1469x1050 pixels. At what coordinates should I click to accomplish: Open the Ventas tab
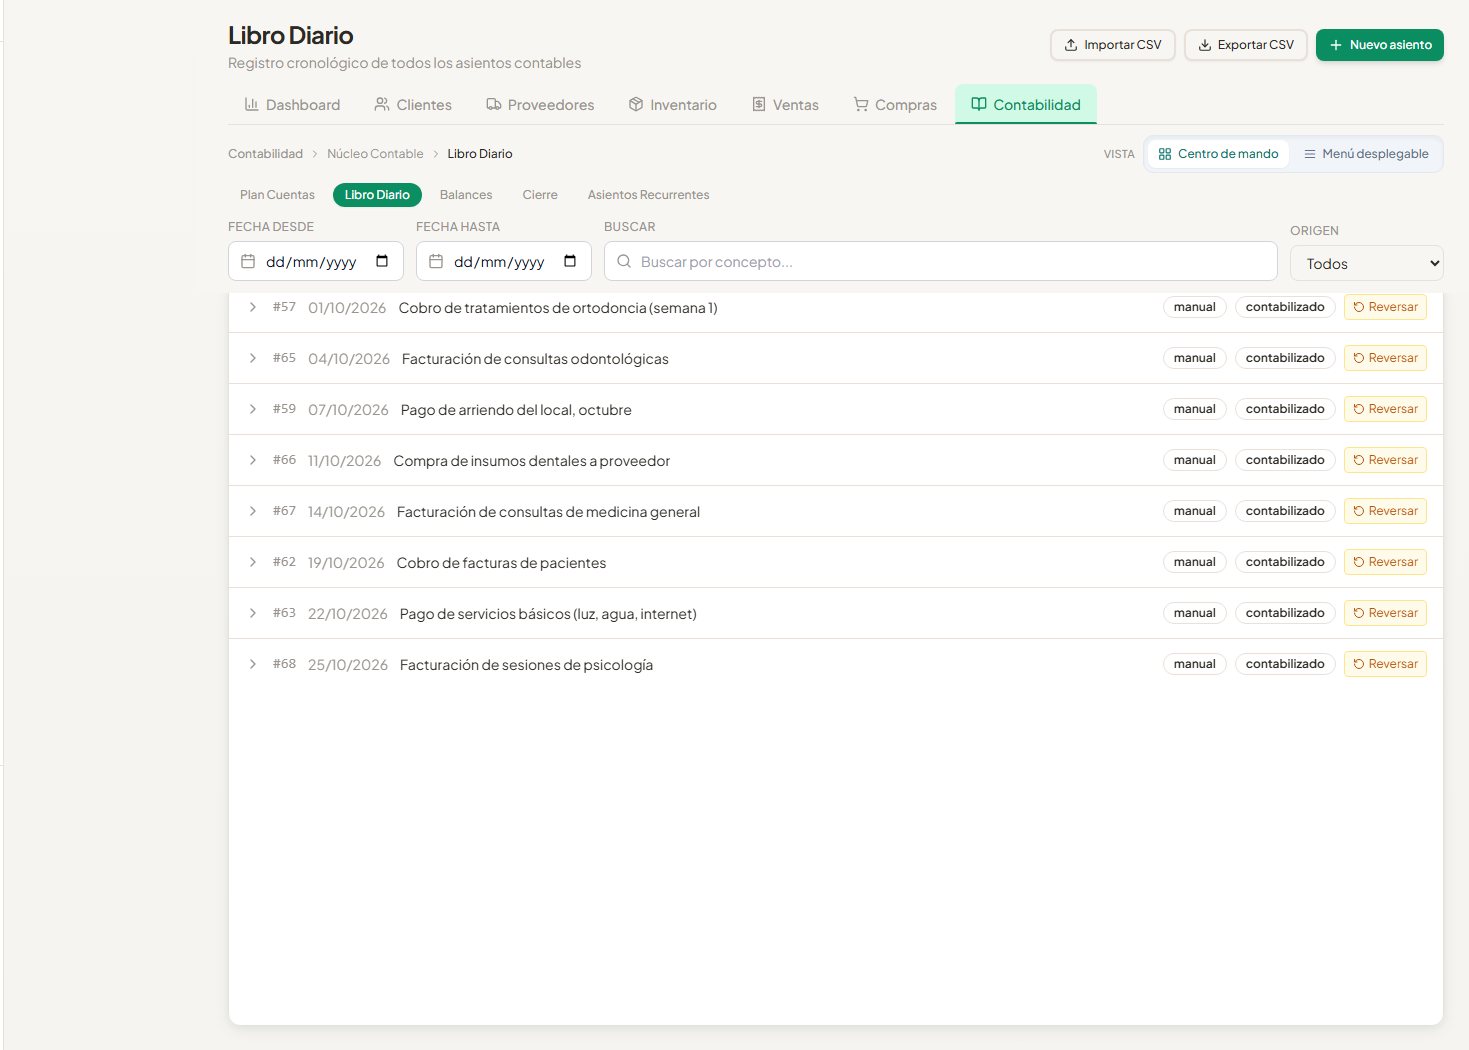click(785, 105)
